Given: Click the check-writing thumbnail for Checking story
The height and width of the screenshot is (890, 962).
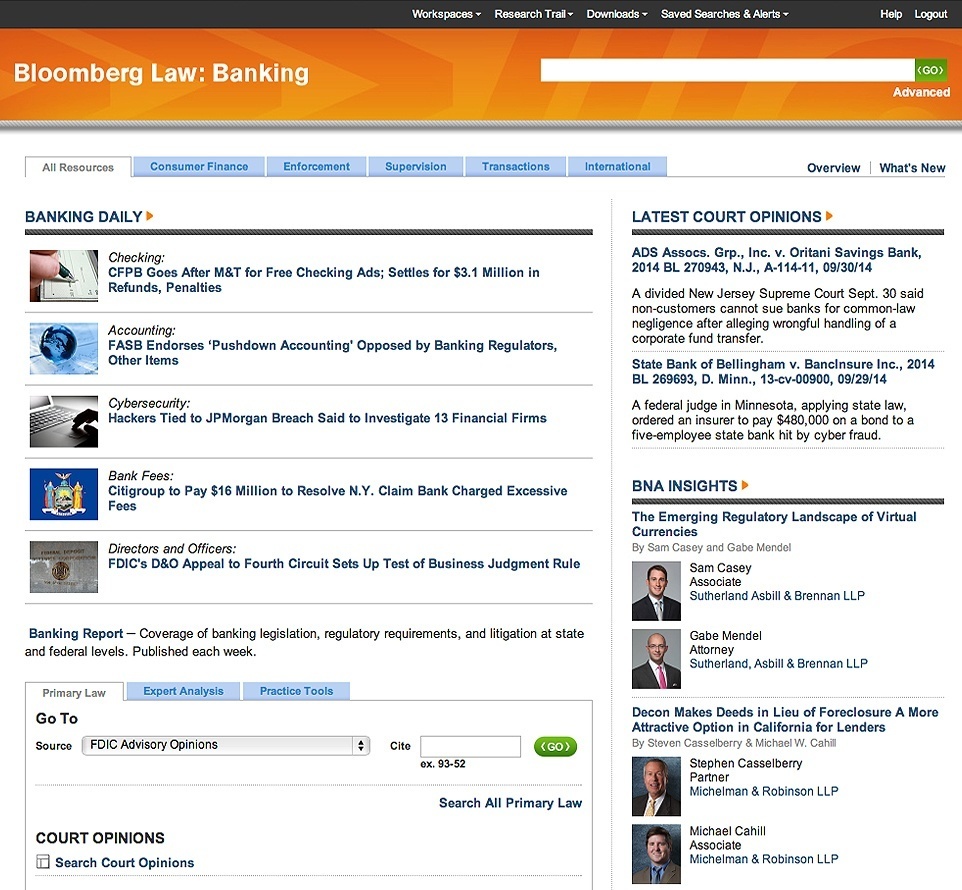Looking at the screenshot, I should click(64, 275).
